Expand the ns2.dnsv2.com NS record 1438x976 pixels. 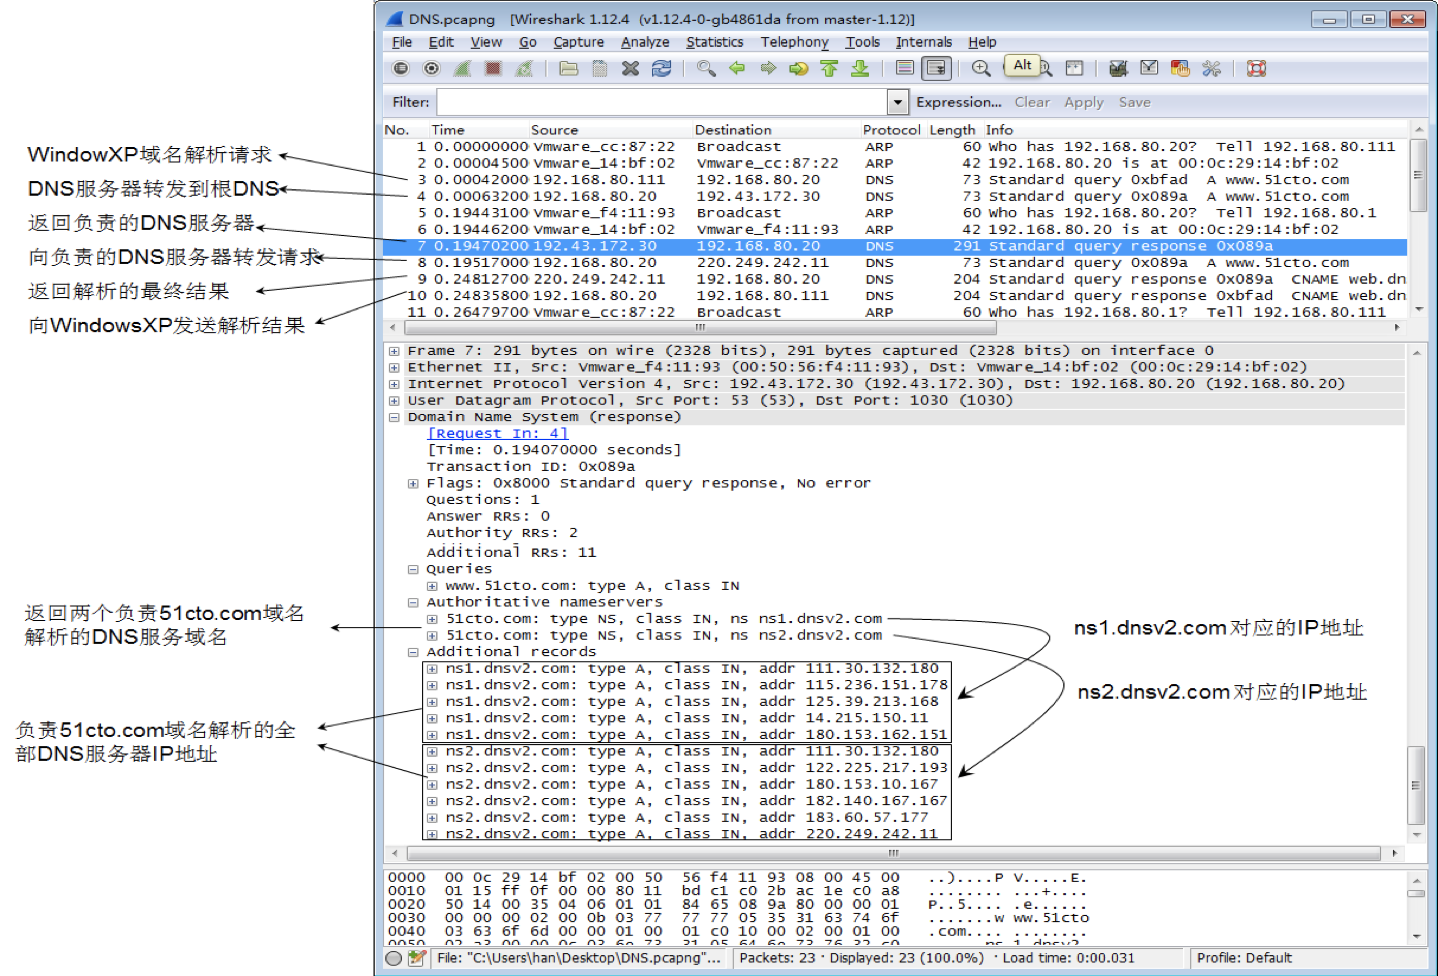tap(432, 636)
